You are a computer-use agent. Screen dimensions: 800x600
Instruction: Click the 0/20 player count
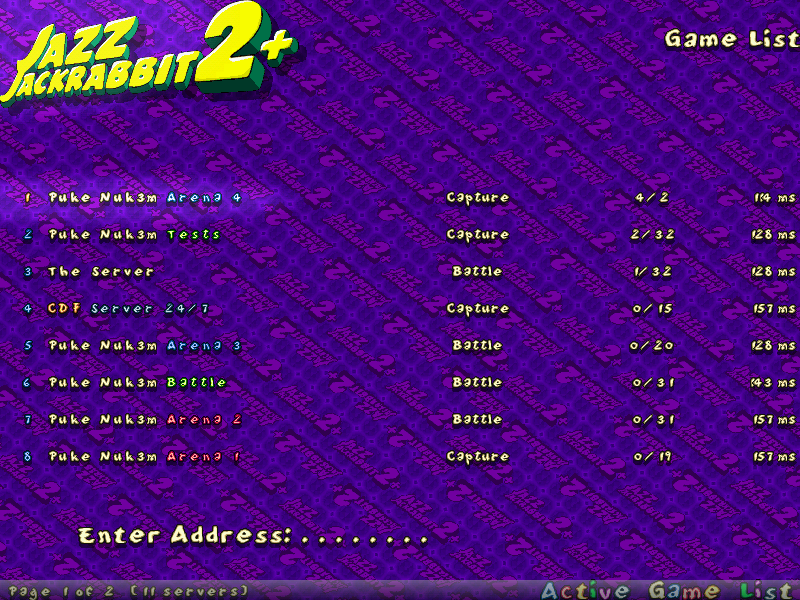[652, 345]
